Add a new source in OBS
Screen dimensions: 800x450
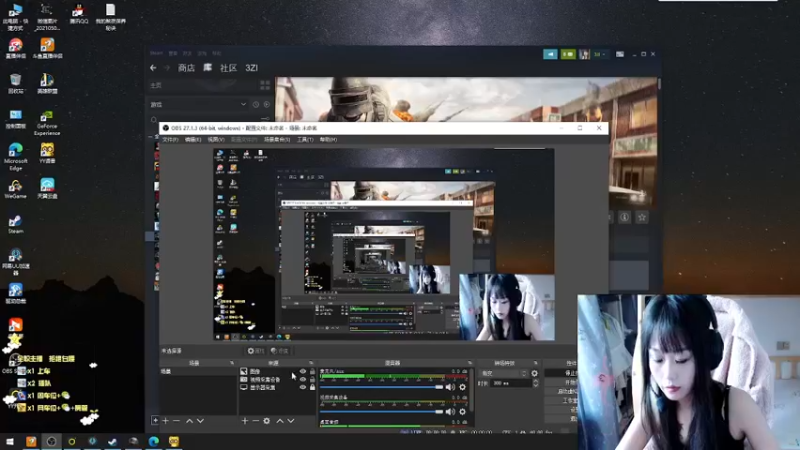click(x=244, y=421)
